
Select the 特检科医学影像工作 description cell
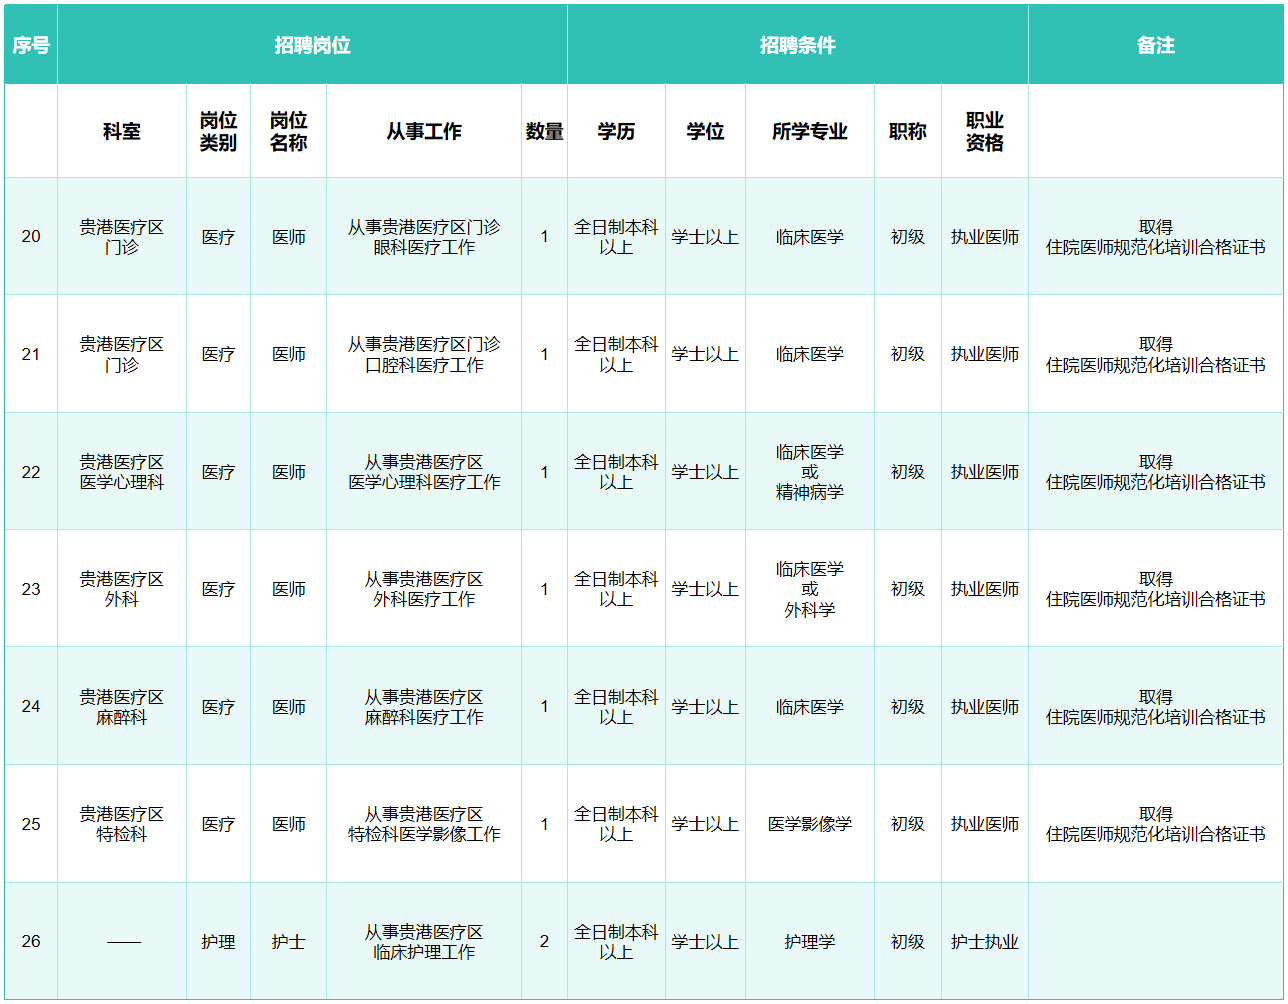(x=424, y=824)
